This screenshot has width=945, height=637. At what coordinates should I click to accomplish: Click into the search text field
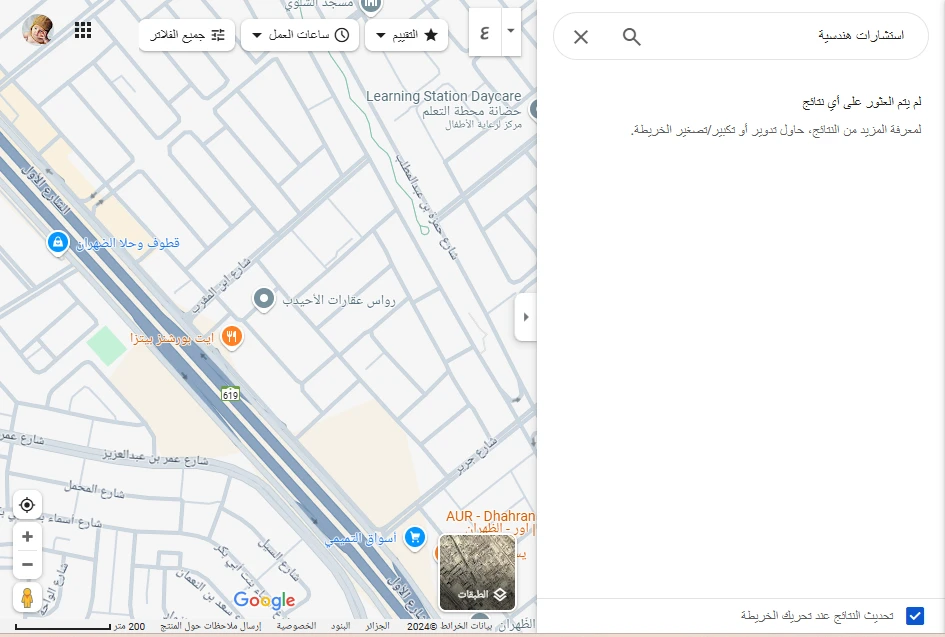pos(780,37)
